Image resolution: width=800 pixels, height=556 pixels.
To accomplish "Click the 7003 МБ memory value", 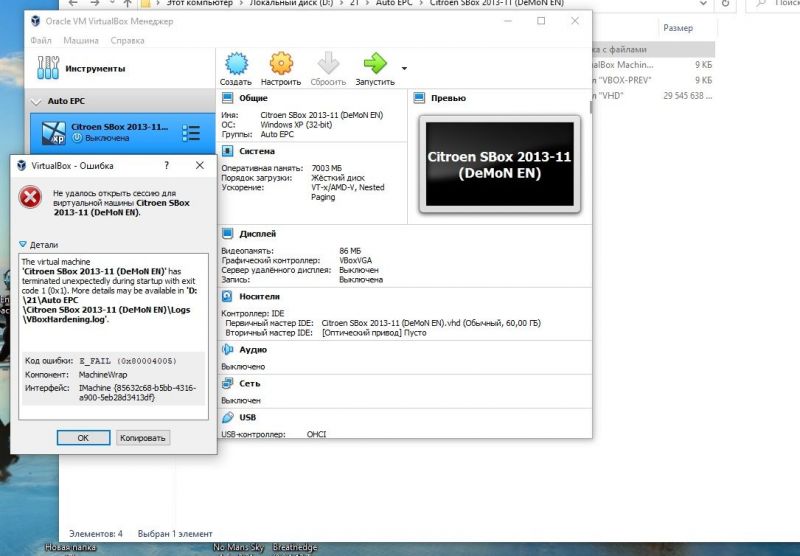I will click(x=327, y=168).
